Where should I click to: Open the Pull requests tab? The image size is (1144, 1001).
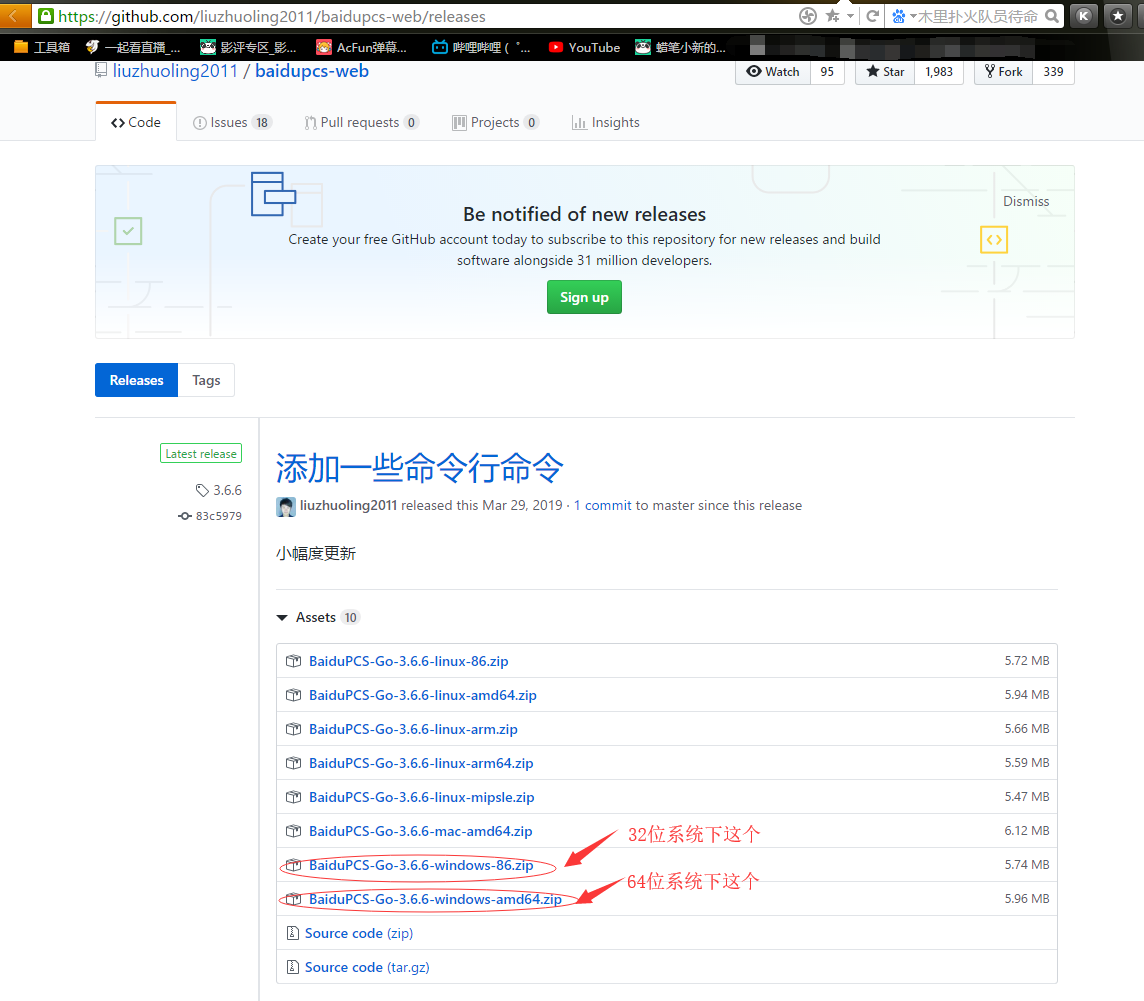click(x=361, y=123)
